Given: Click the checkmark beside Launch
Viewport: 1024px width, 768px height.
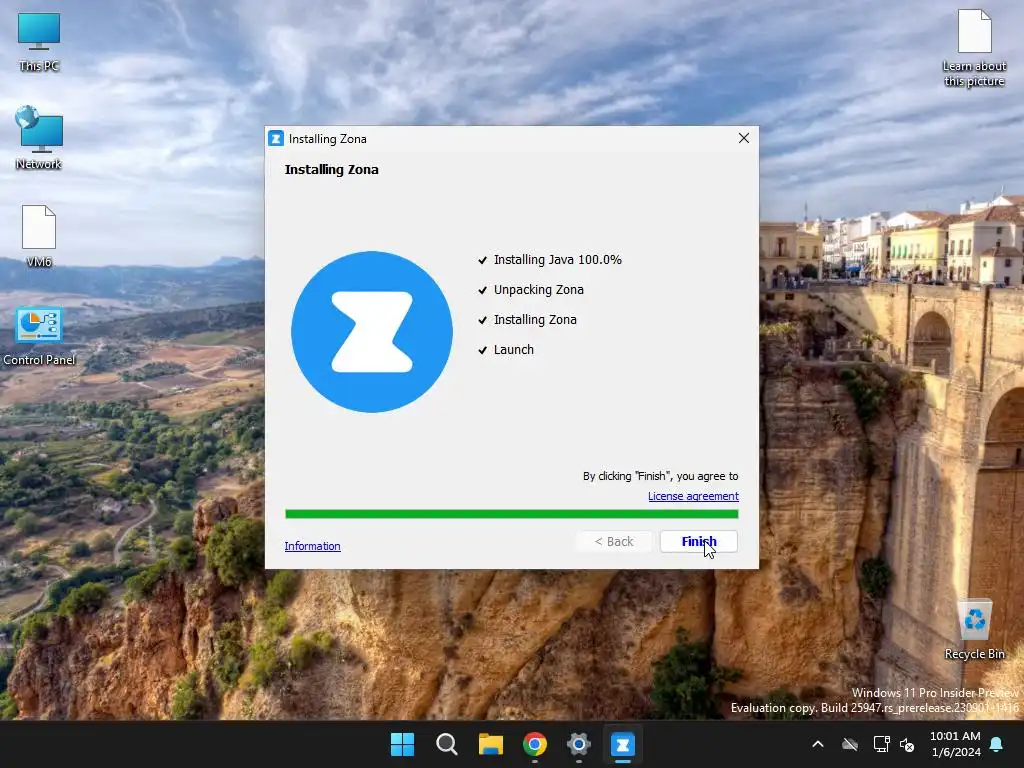Looking at the screenshot, I should [x=483, y=350].
